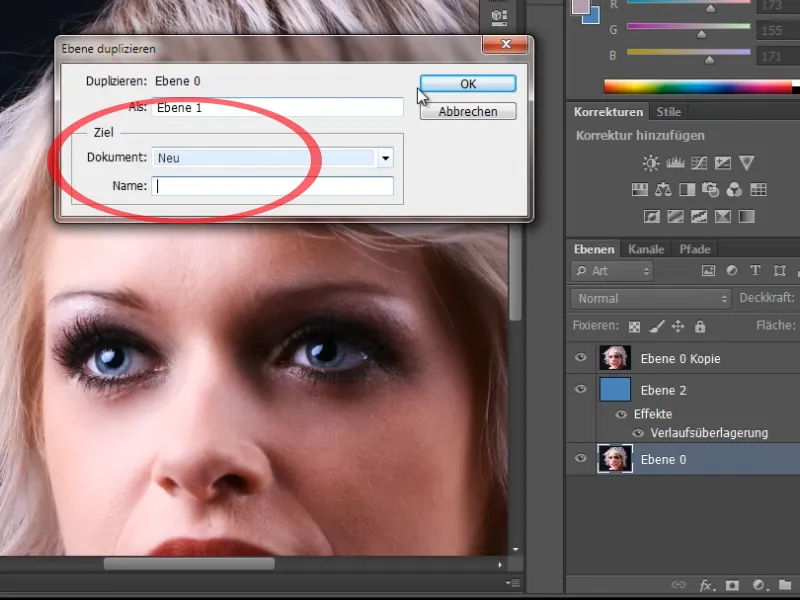The height and width of the screenshot is (600, 800).
Task: Add a Hue/Saturation adjustment
Action: coord(640,190)
